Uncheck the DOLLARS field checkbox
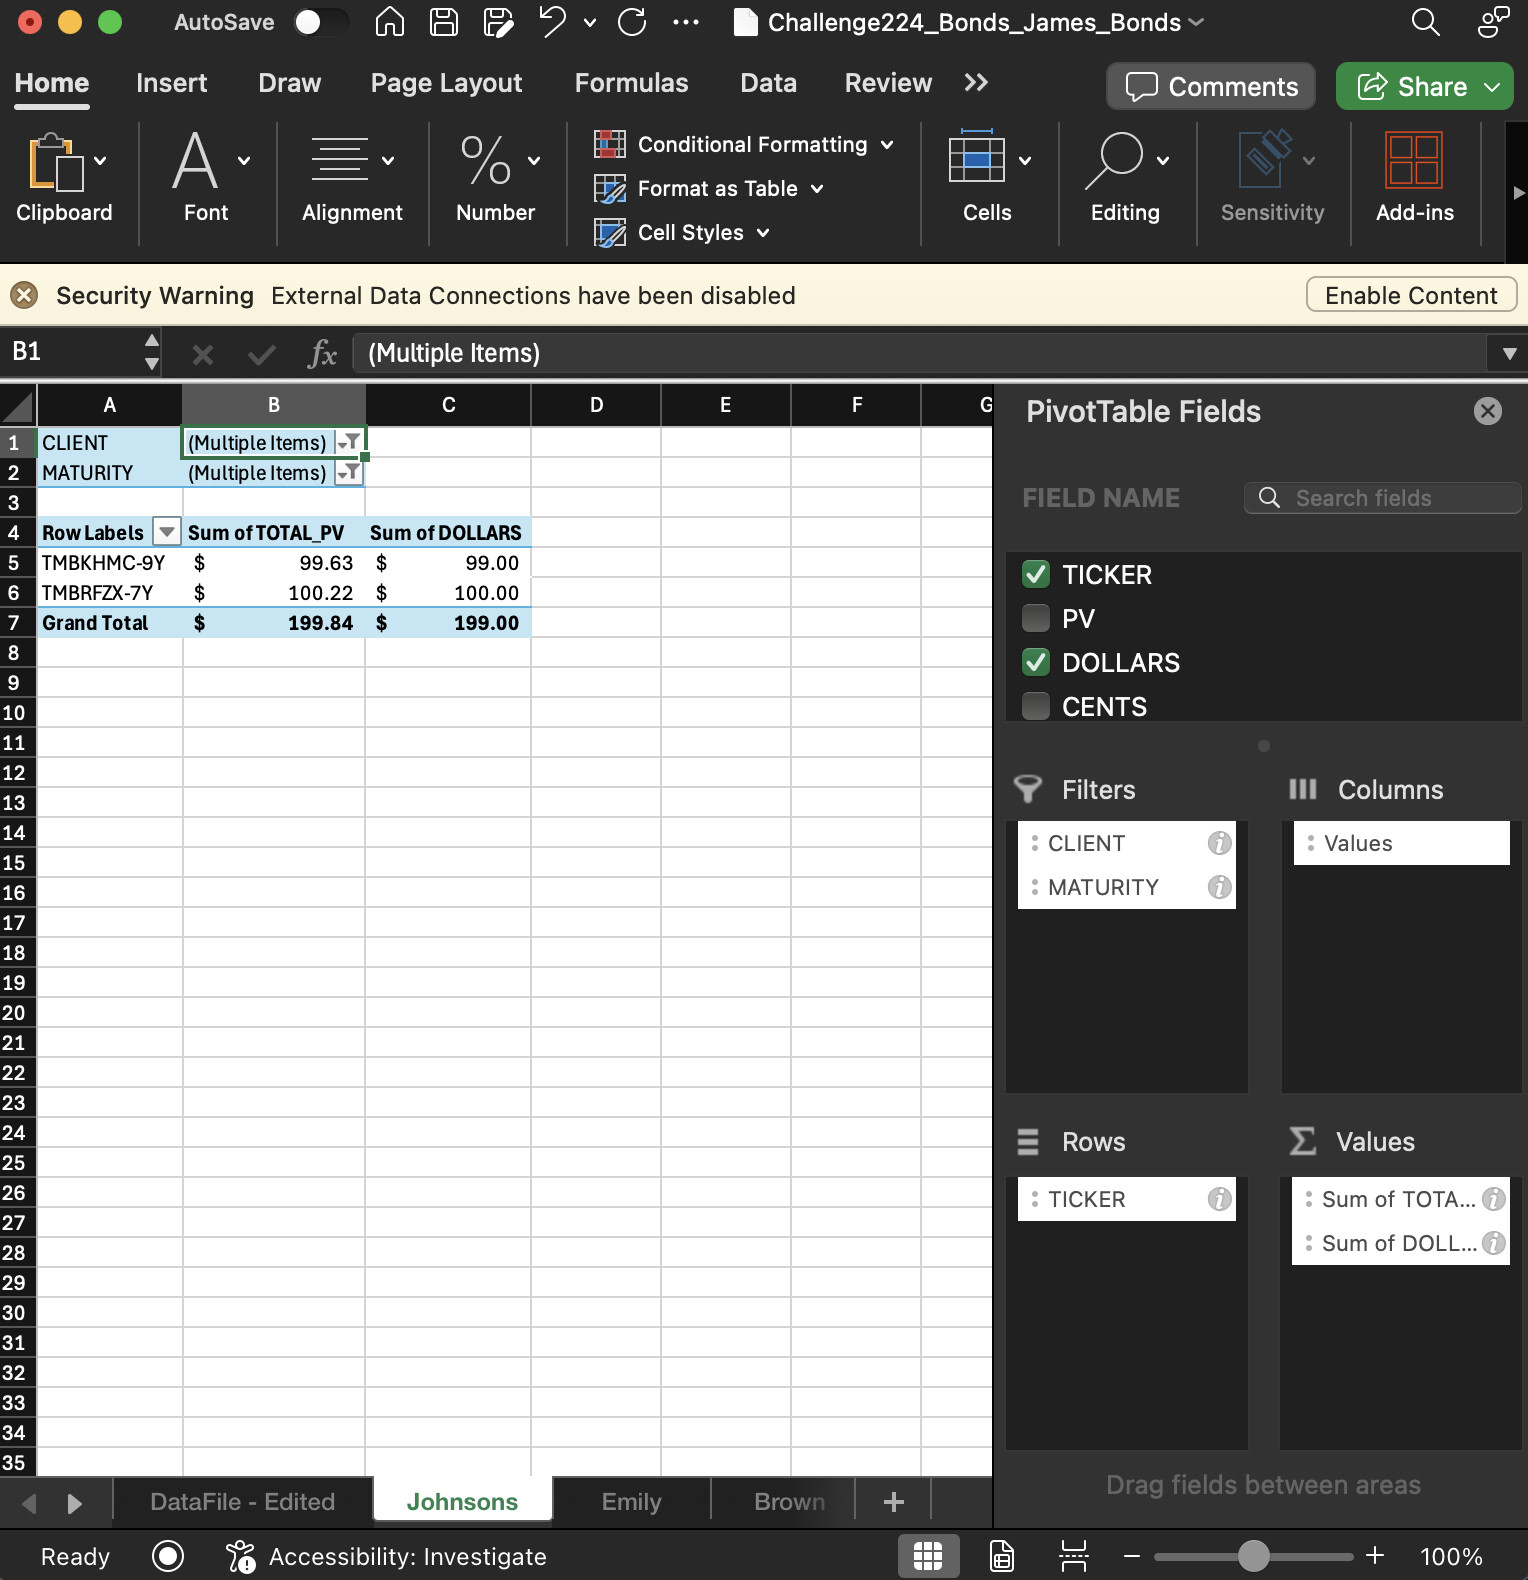The width and height of the screenshot is (1528, 1580). click(1036, 662)
